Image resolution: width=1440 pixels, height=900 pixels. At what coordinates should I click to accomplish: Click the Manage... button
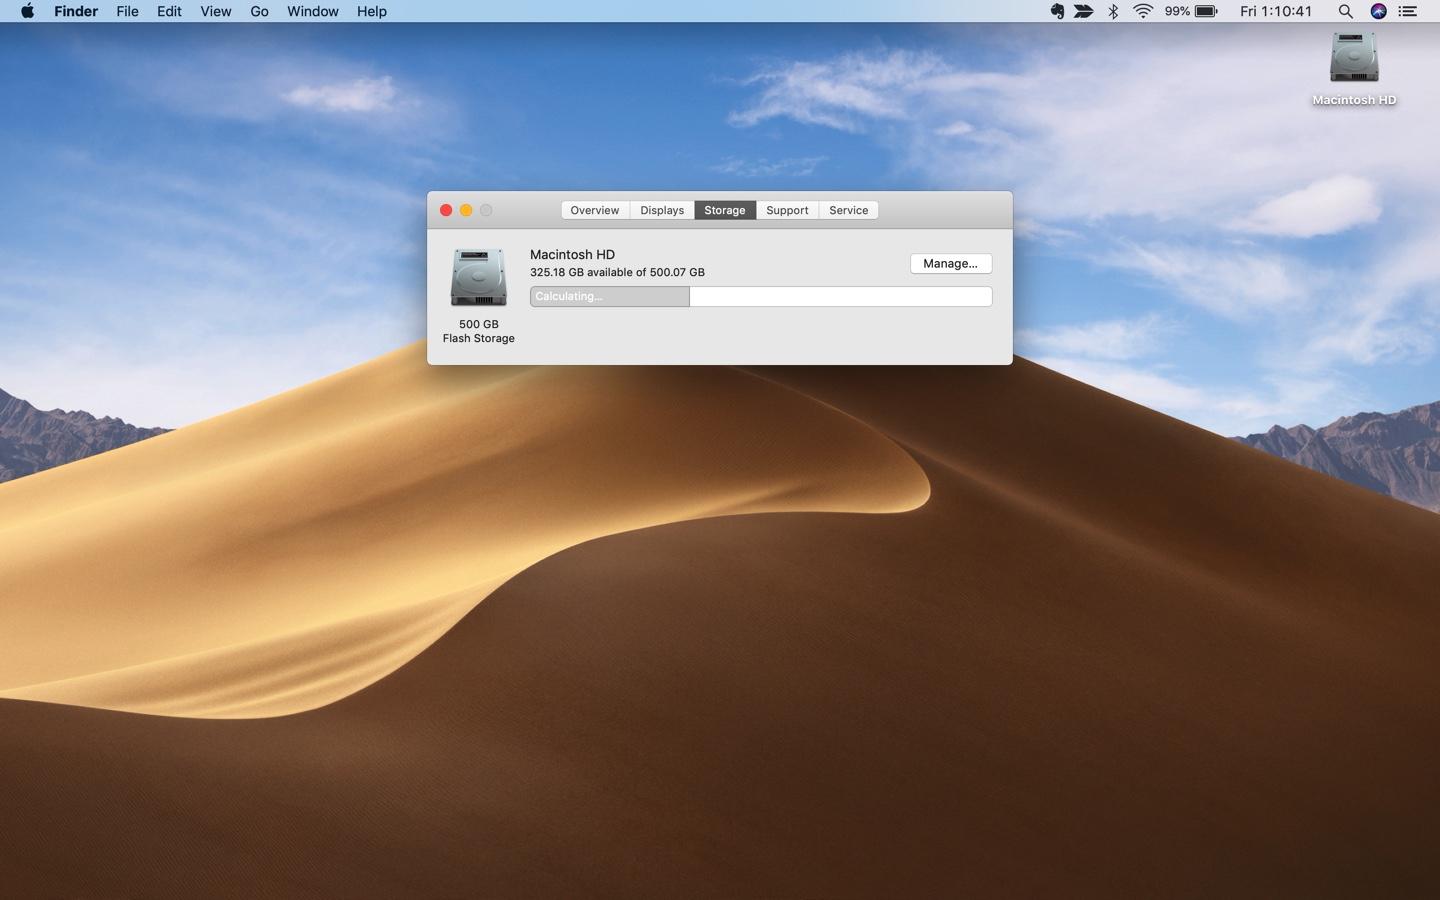951,263
